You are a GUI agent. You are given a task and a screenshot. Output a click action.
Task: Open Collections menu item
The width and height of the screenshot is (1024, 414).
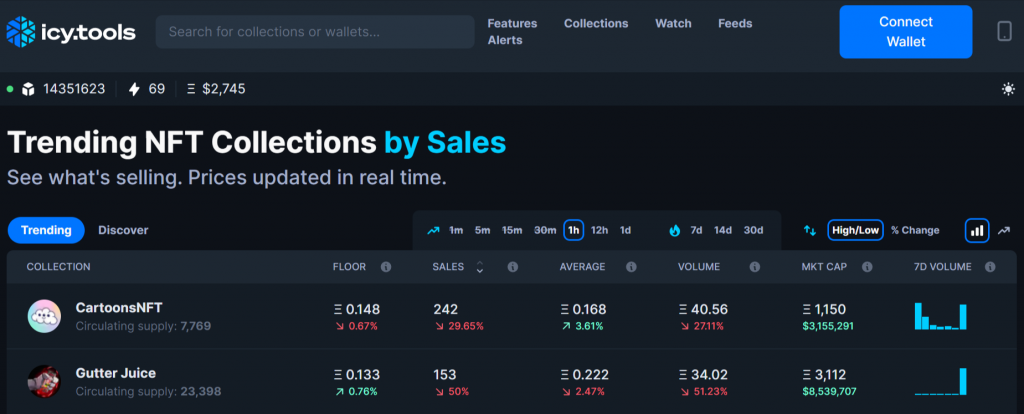click(596, 24)
